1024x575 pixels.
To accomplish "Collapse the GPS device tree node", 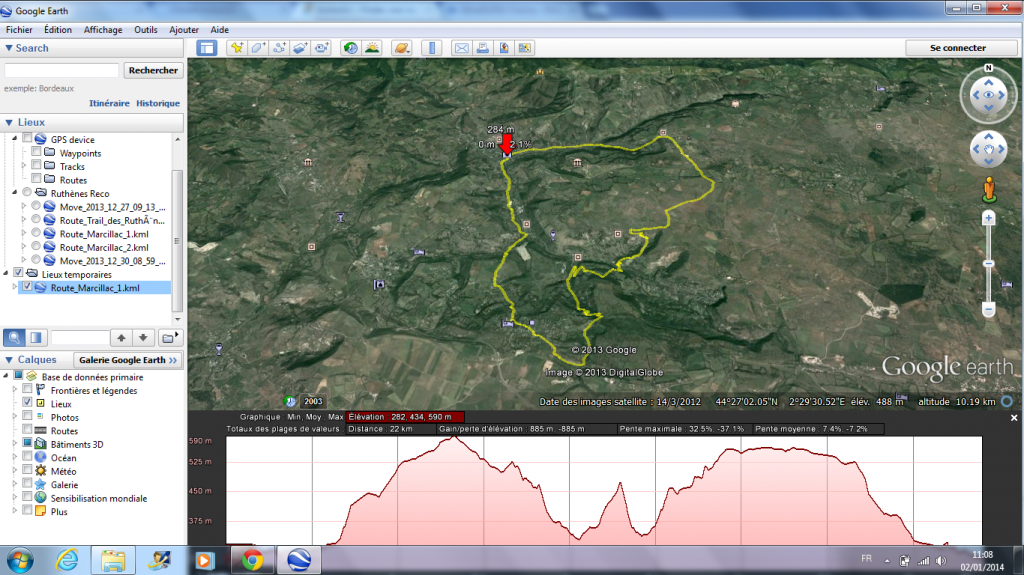I will [x=15, y=139].
